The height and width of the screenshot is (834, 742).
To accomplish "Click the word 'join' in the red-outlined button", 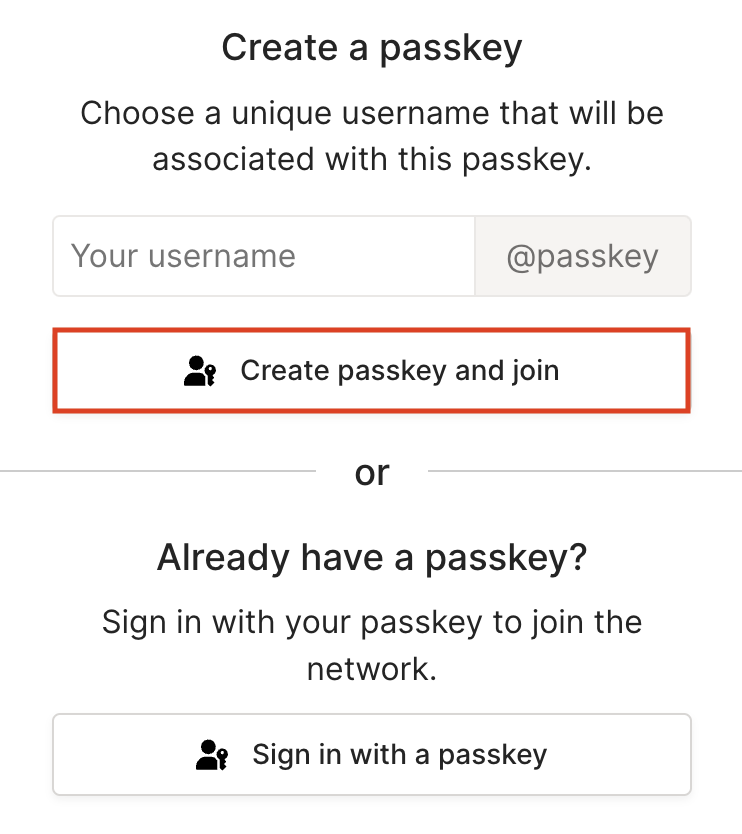I will click(536, 371).
